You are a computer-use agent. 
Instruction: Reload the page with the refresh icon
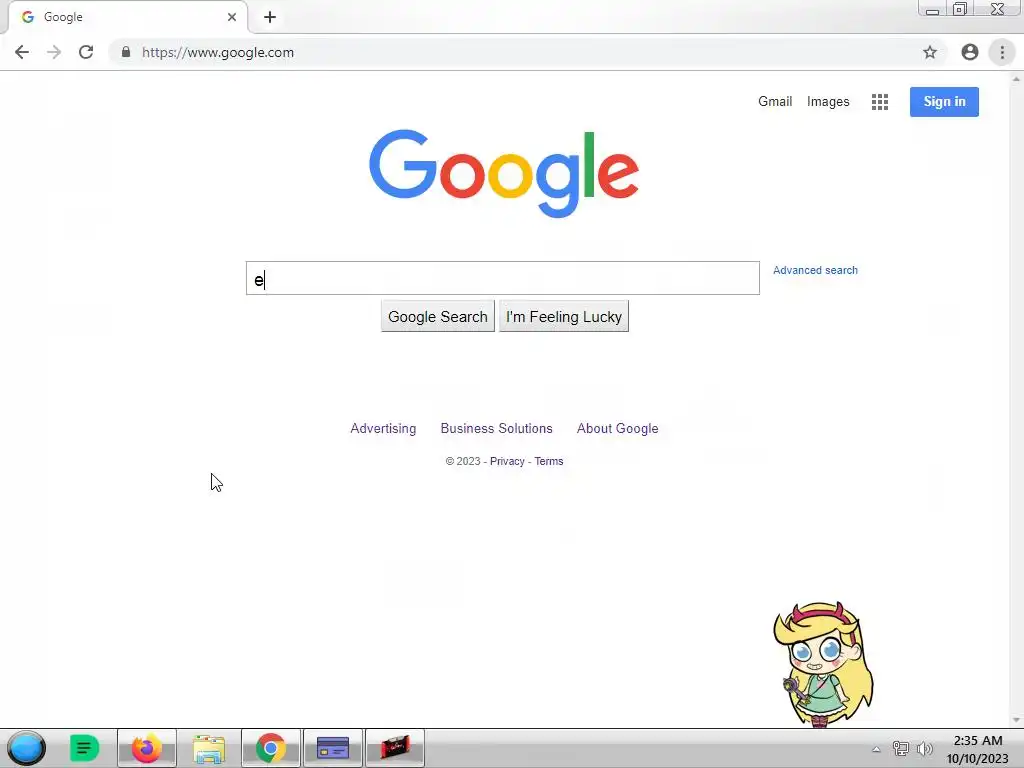[86, 52]
